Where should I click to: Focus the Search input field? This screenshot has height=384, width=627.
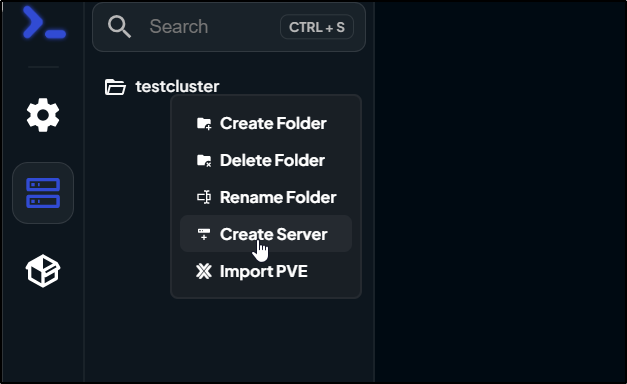tap(229, 27)
